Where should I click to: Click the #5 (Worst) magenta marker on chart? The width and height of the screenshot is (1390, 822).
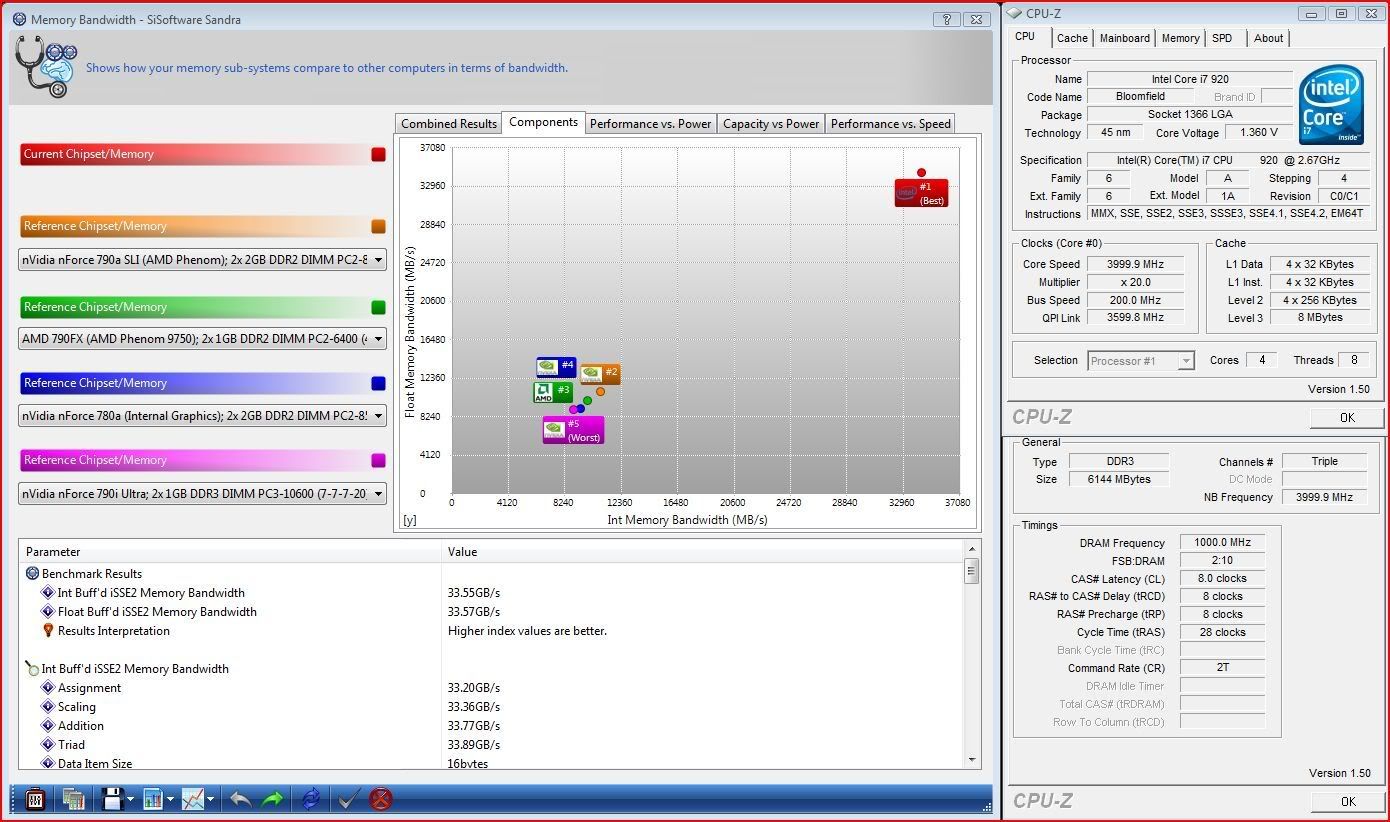573,431
